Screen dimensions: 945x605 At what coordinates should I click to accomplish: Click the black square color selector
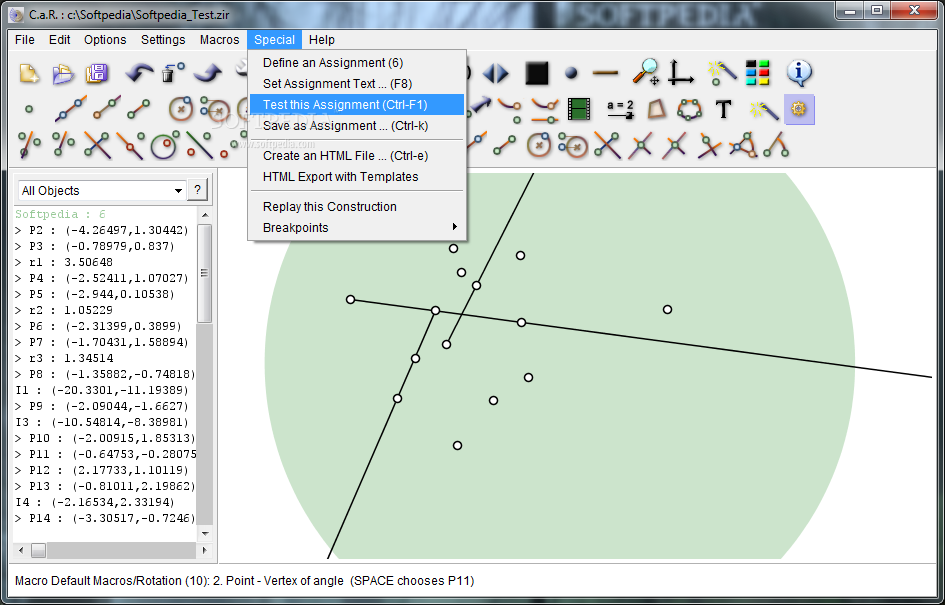536,74
